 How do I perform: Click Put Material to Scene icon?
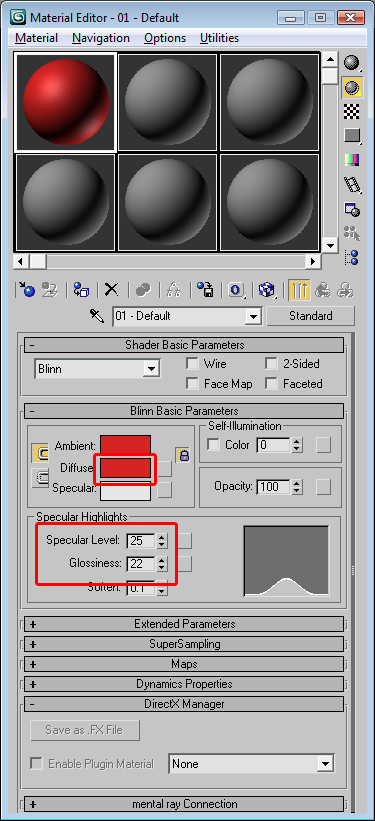pyautogui.click(x=50, y=290)
